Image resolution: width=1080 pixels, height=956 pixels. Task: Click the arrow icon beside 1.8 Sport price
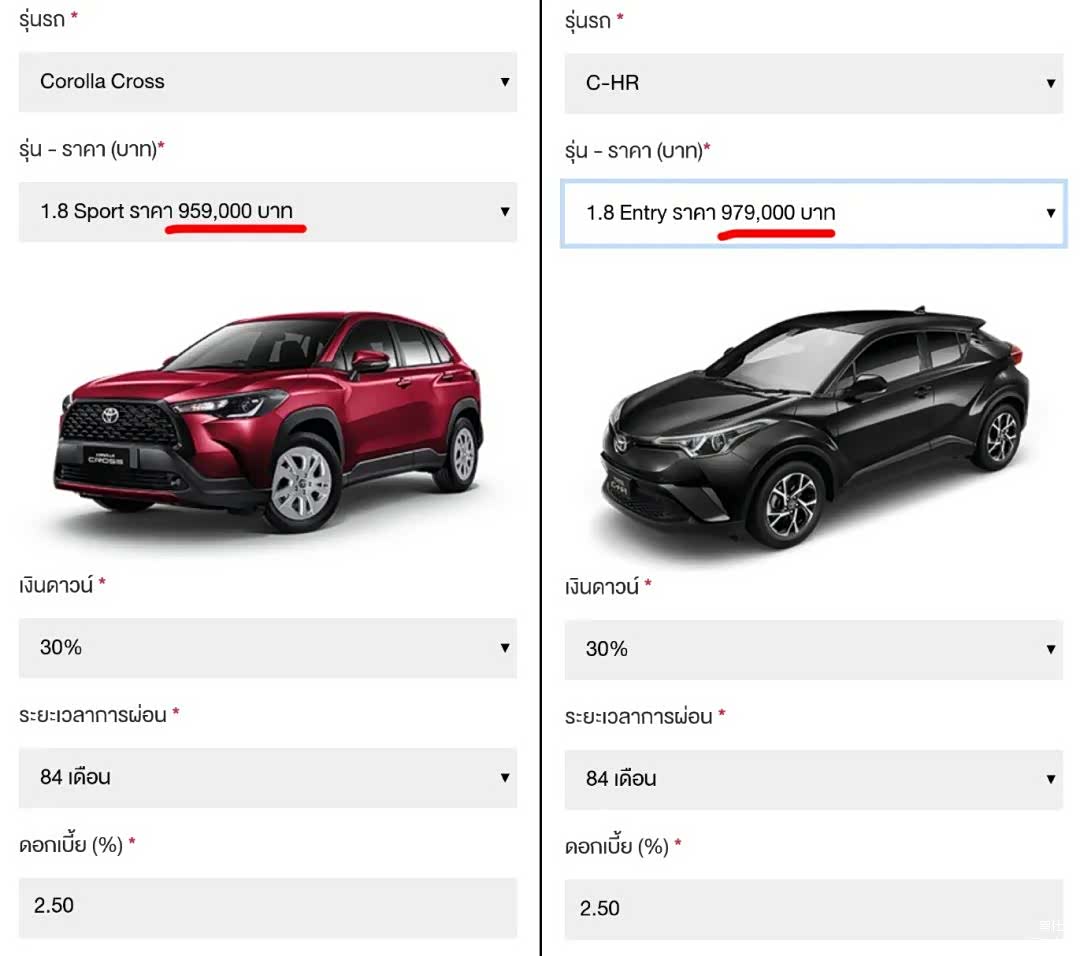pyautogui.click(x=505, y=212)
